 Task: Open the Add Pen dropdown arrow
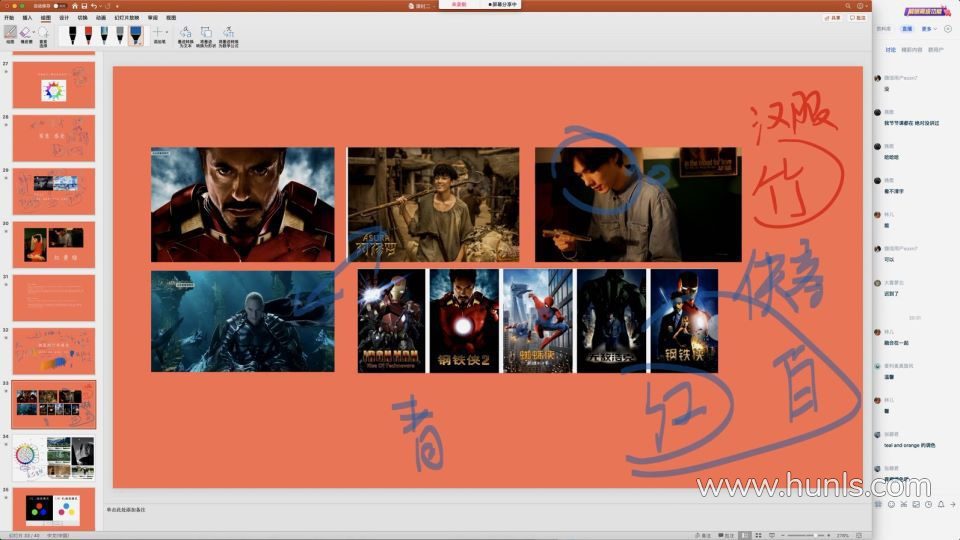click(167, 32)
